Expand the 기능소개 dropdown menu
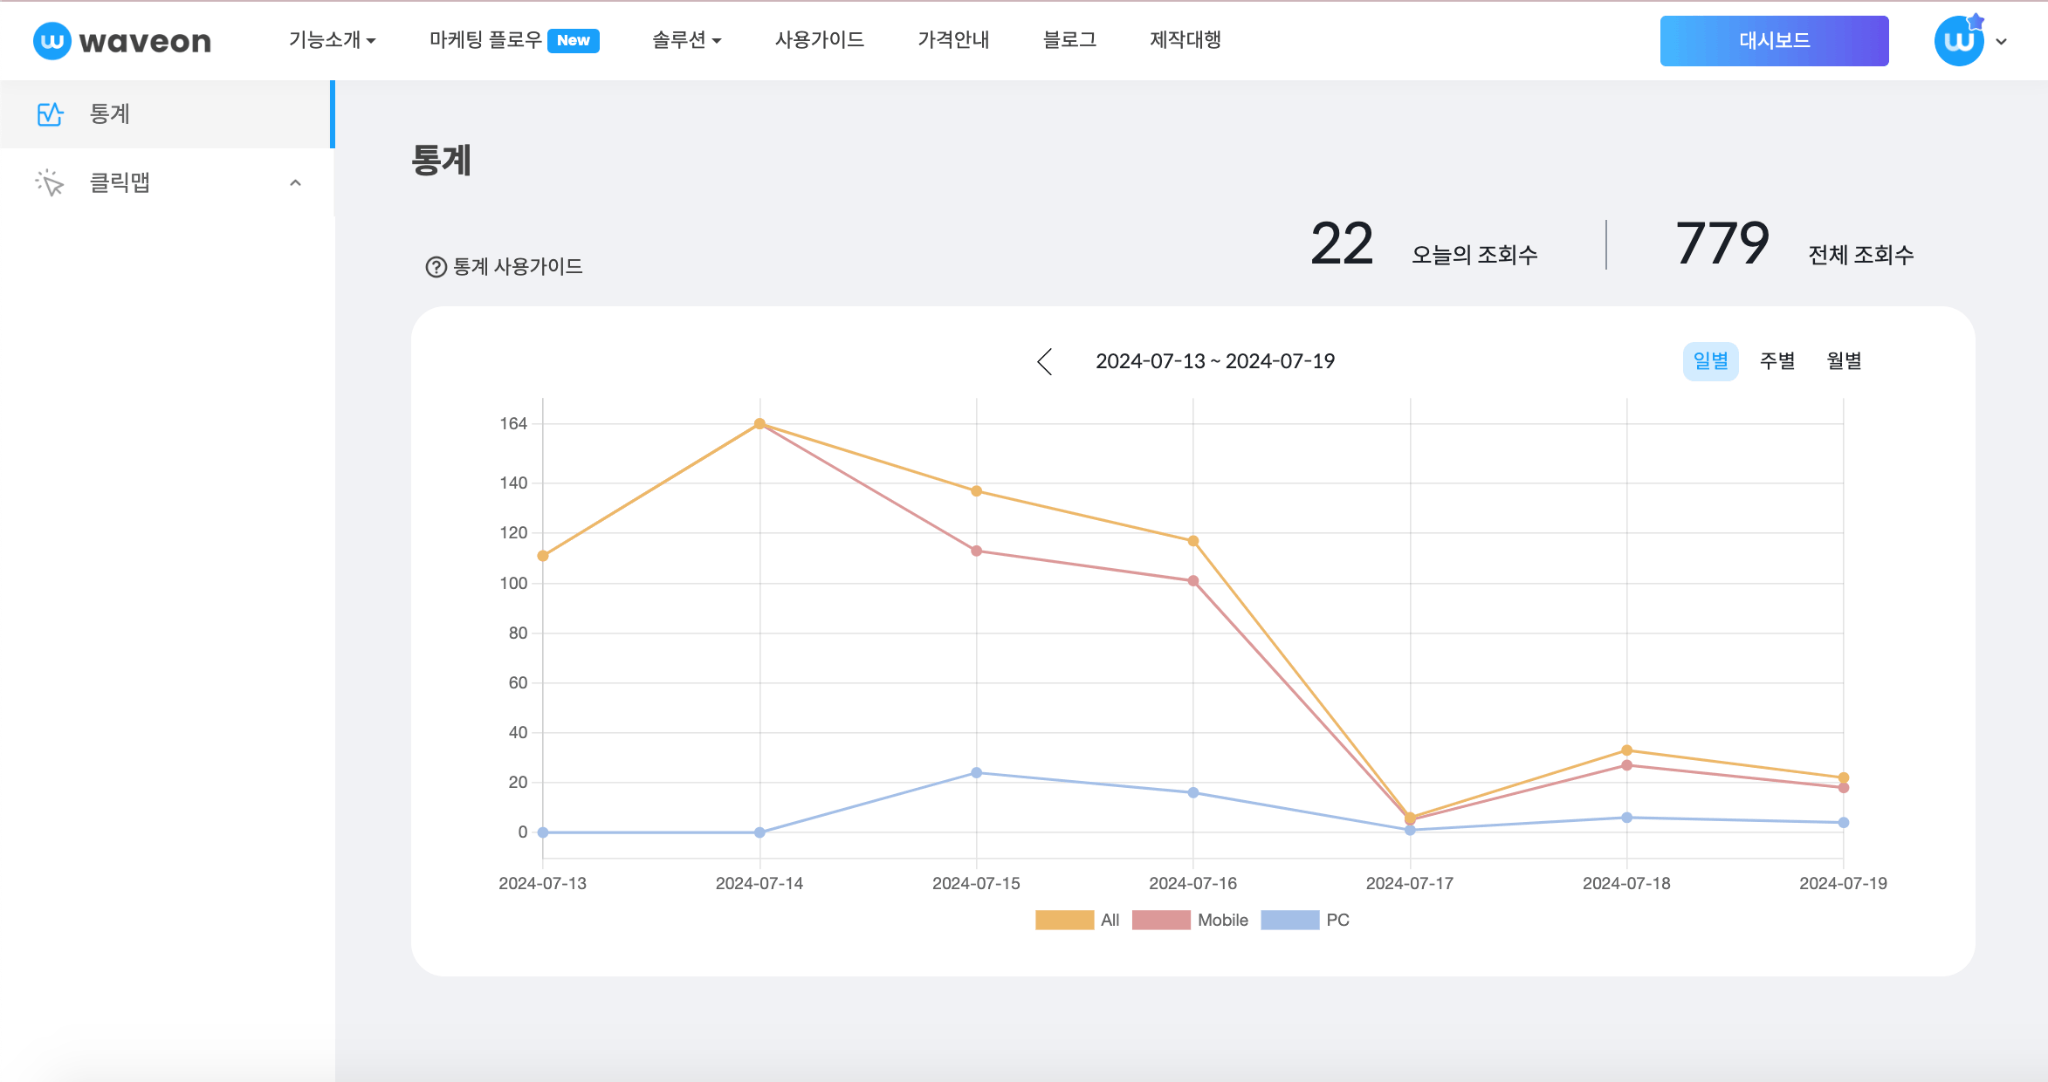This screenshot has width=2048, height=1082. click(332, 40)
